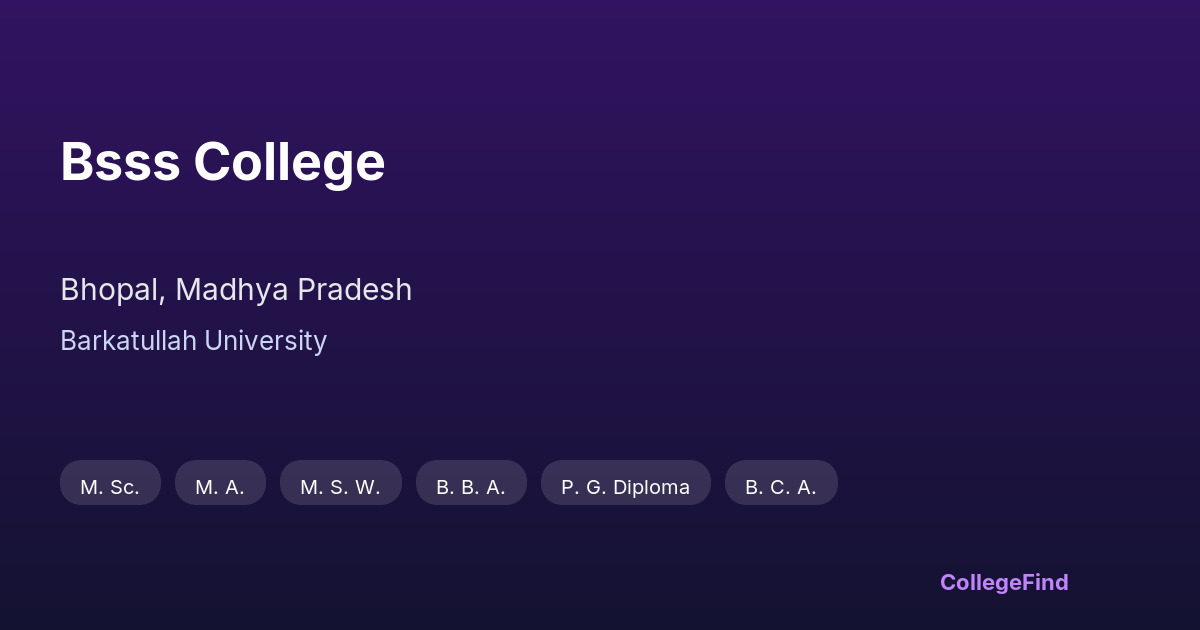1200x630 pixels.
Task: Click the Bsss College title
Action: (222, 162)
